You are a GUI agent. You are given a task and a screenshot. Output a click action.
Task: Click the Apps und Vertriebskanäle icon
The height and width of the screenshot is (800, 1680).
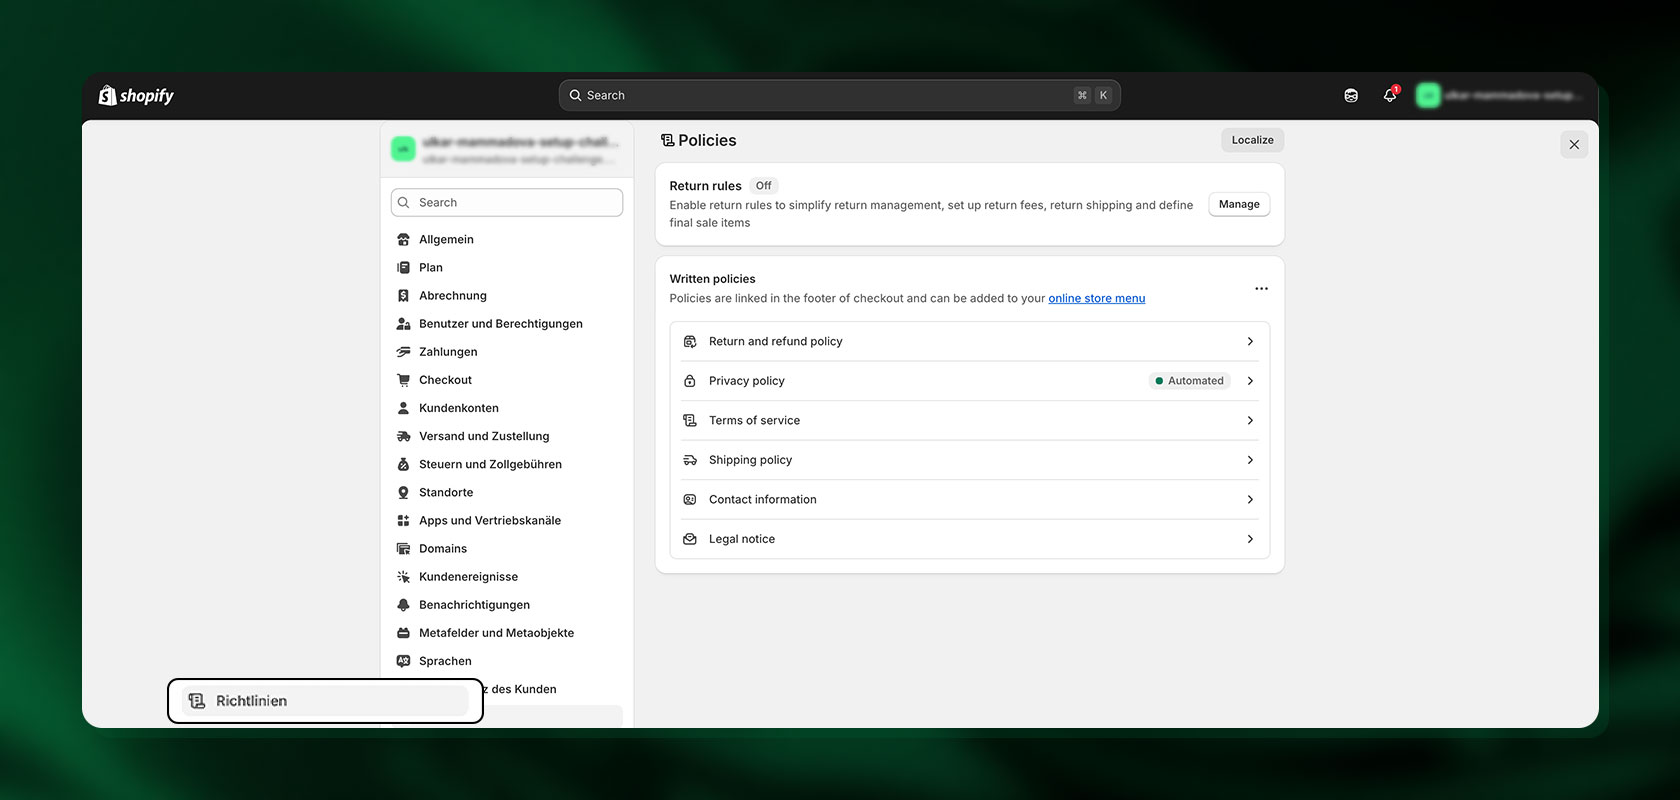click(x=403, y=520)
